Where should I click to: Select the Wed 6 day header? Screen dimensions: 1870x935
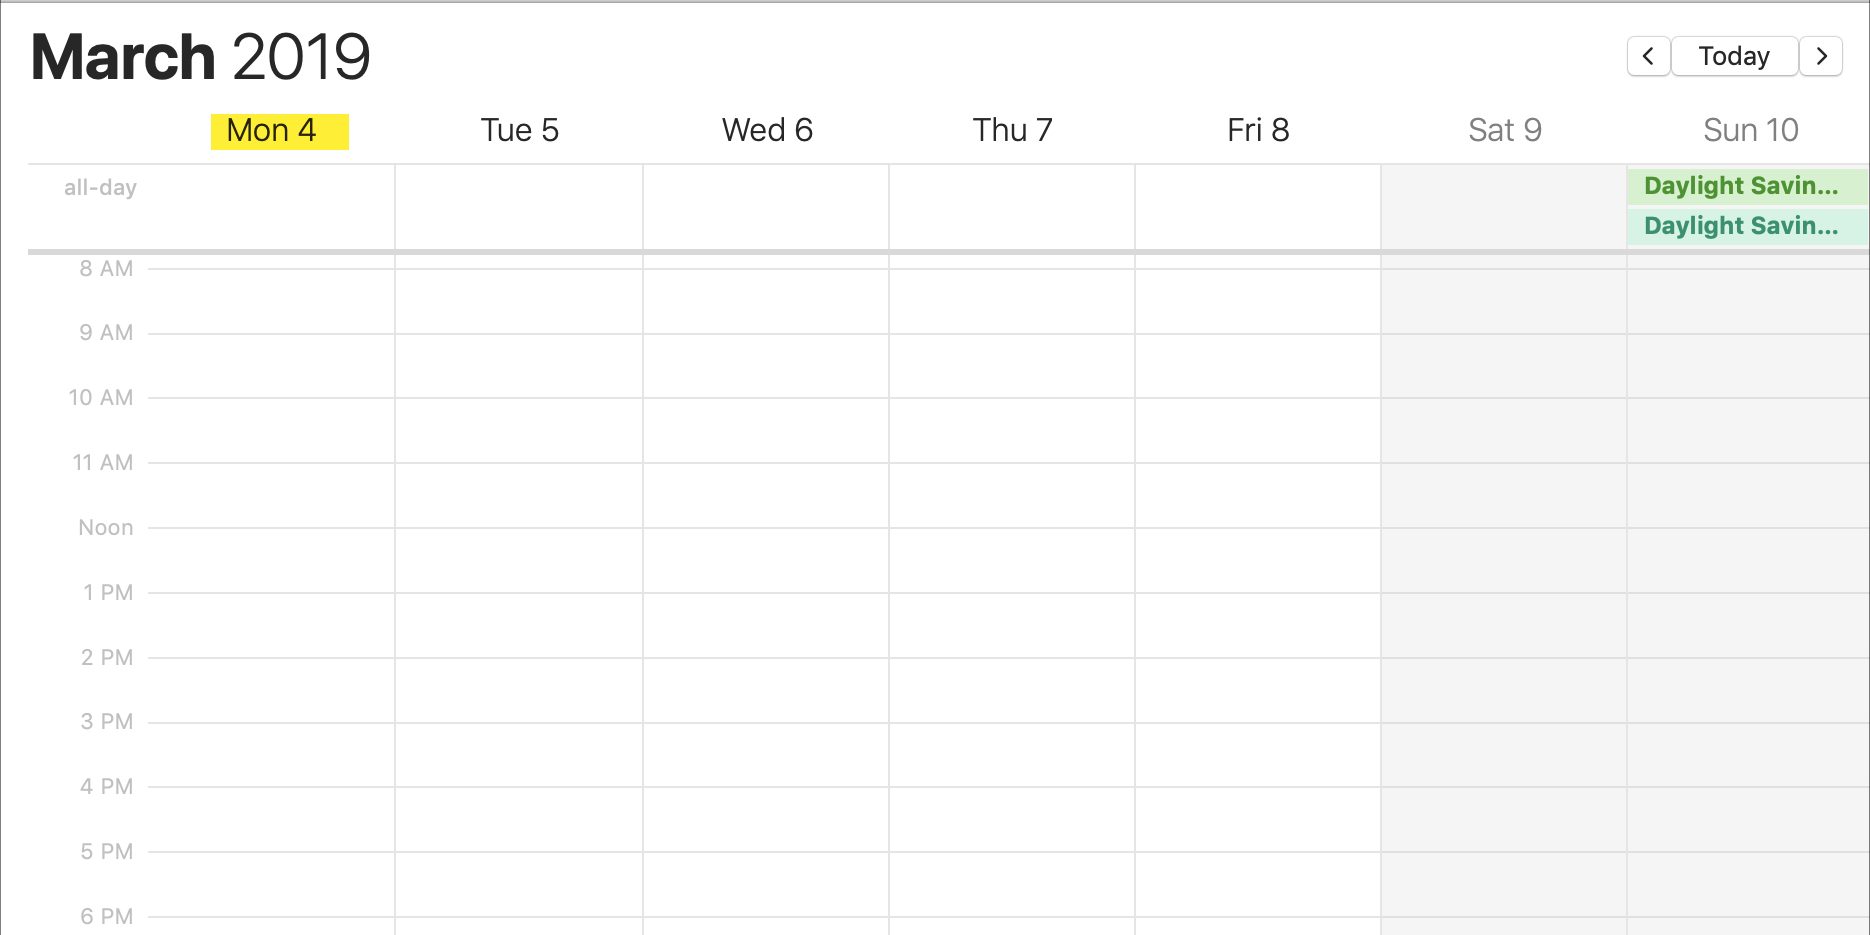pyautogui.click(x=767, y=131)
